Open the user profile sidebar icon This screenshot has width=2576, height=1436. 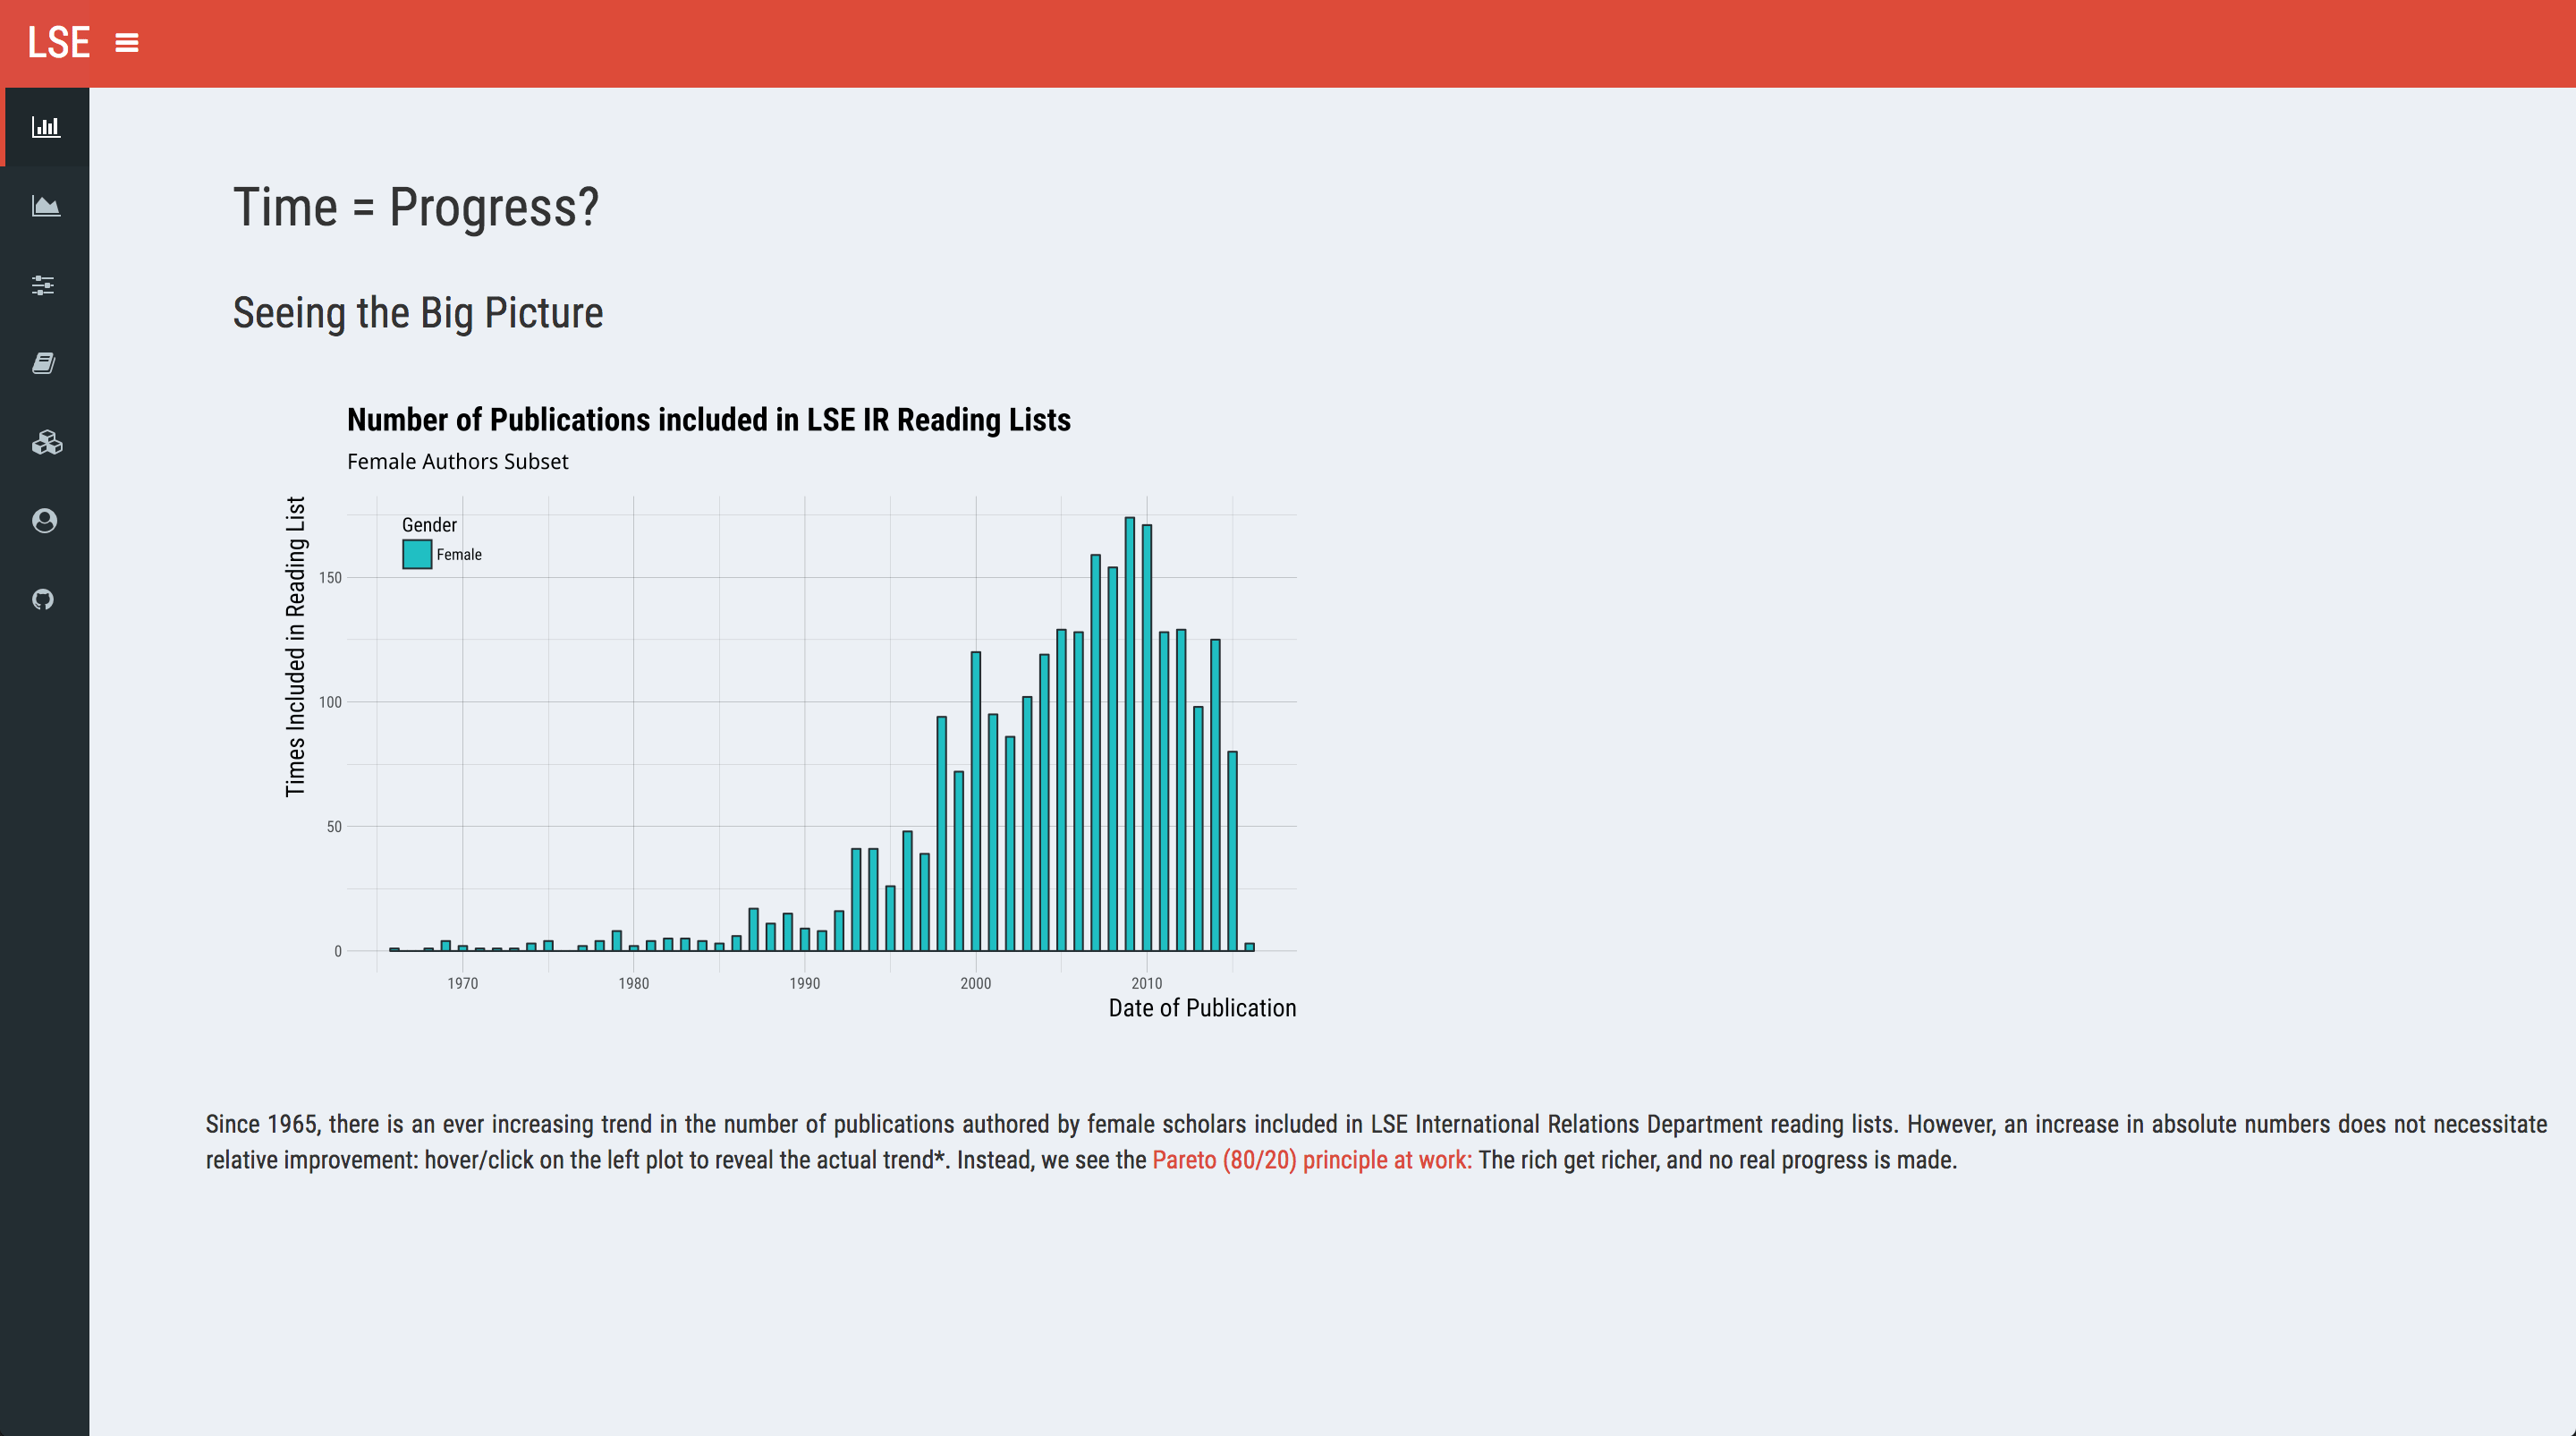click(x=45, y=521)
